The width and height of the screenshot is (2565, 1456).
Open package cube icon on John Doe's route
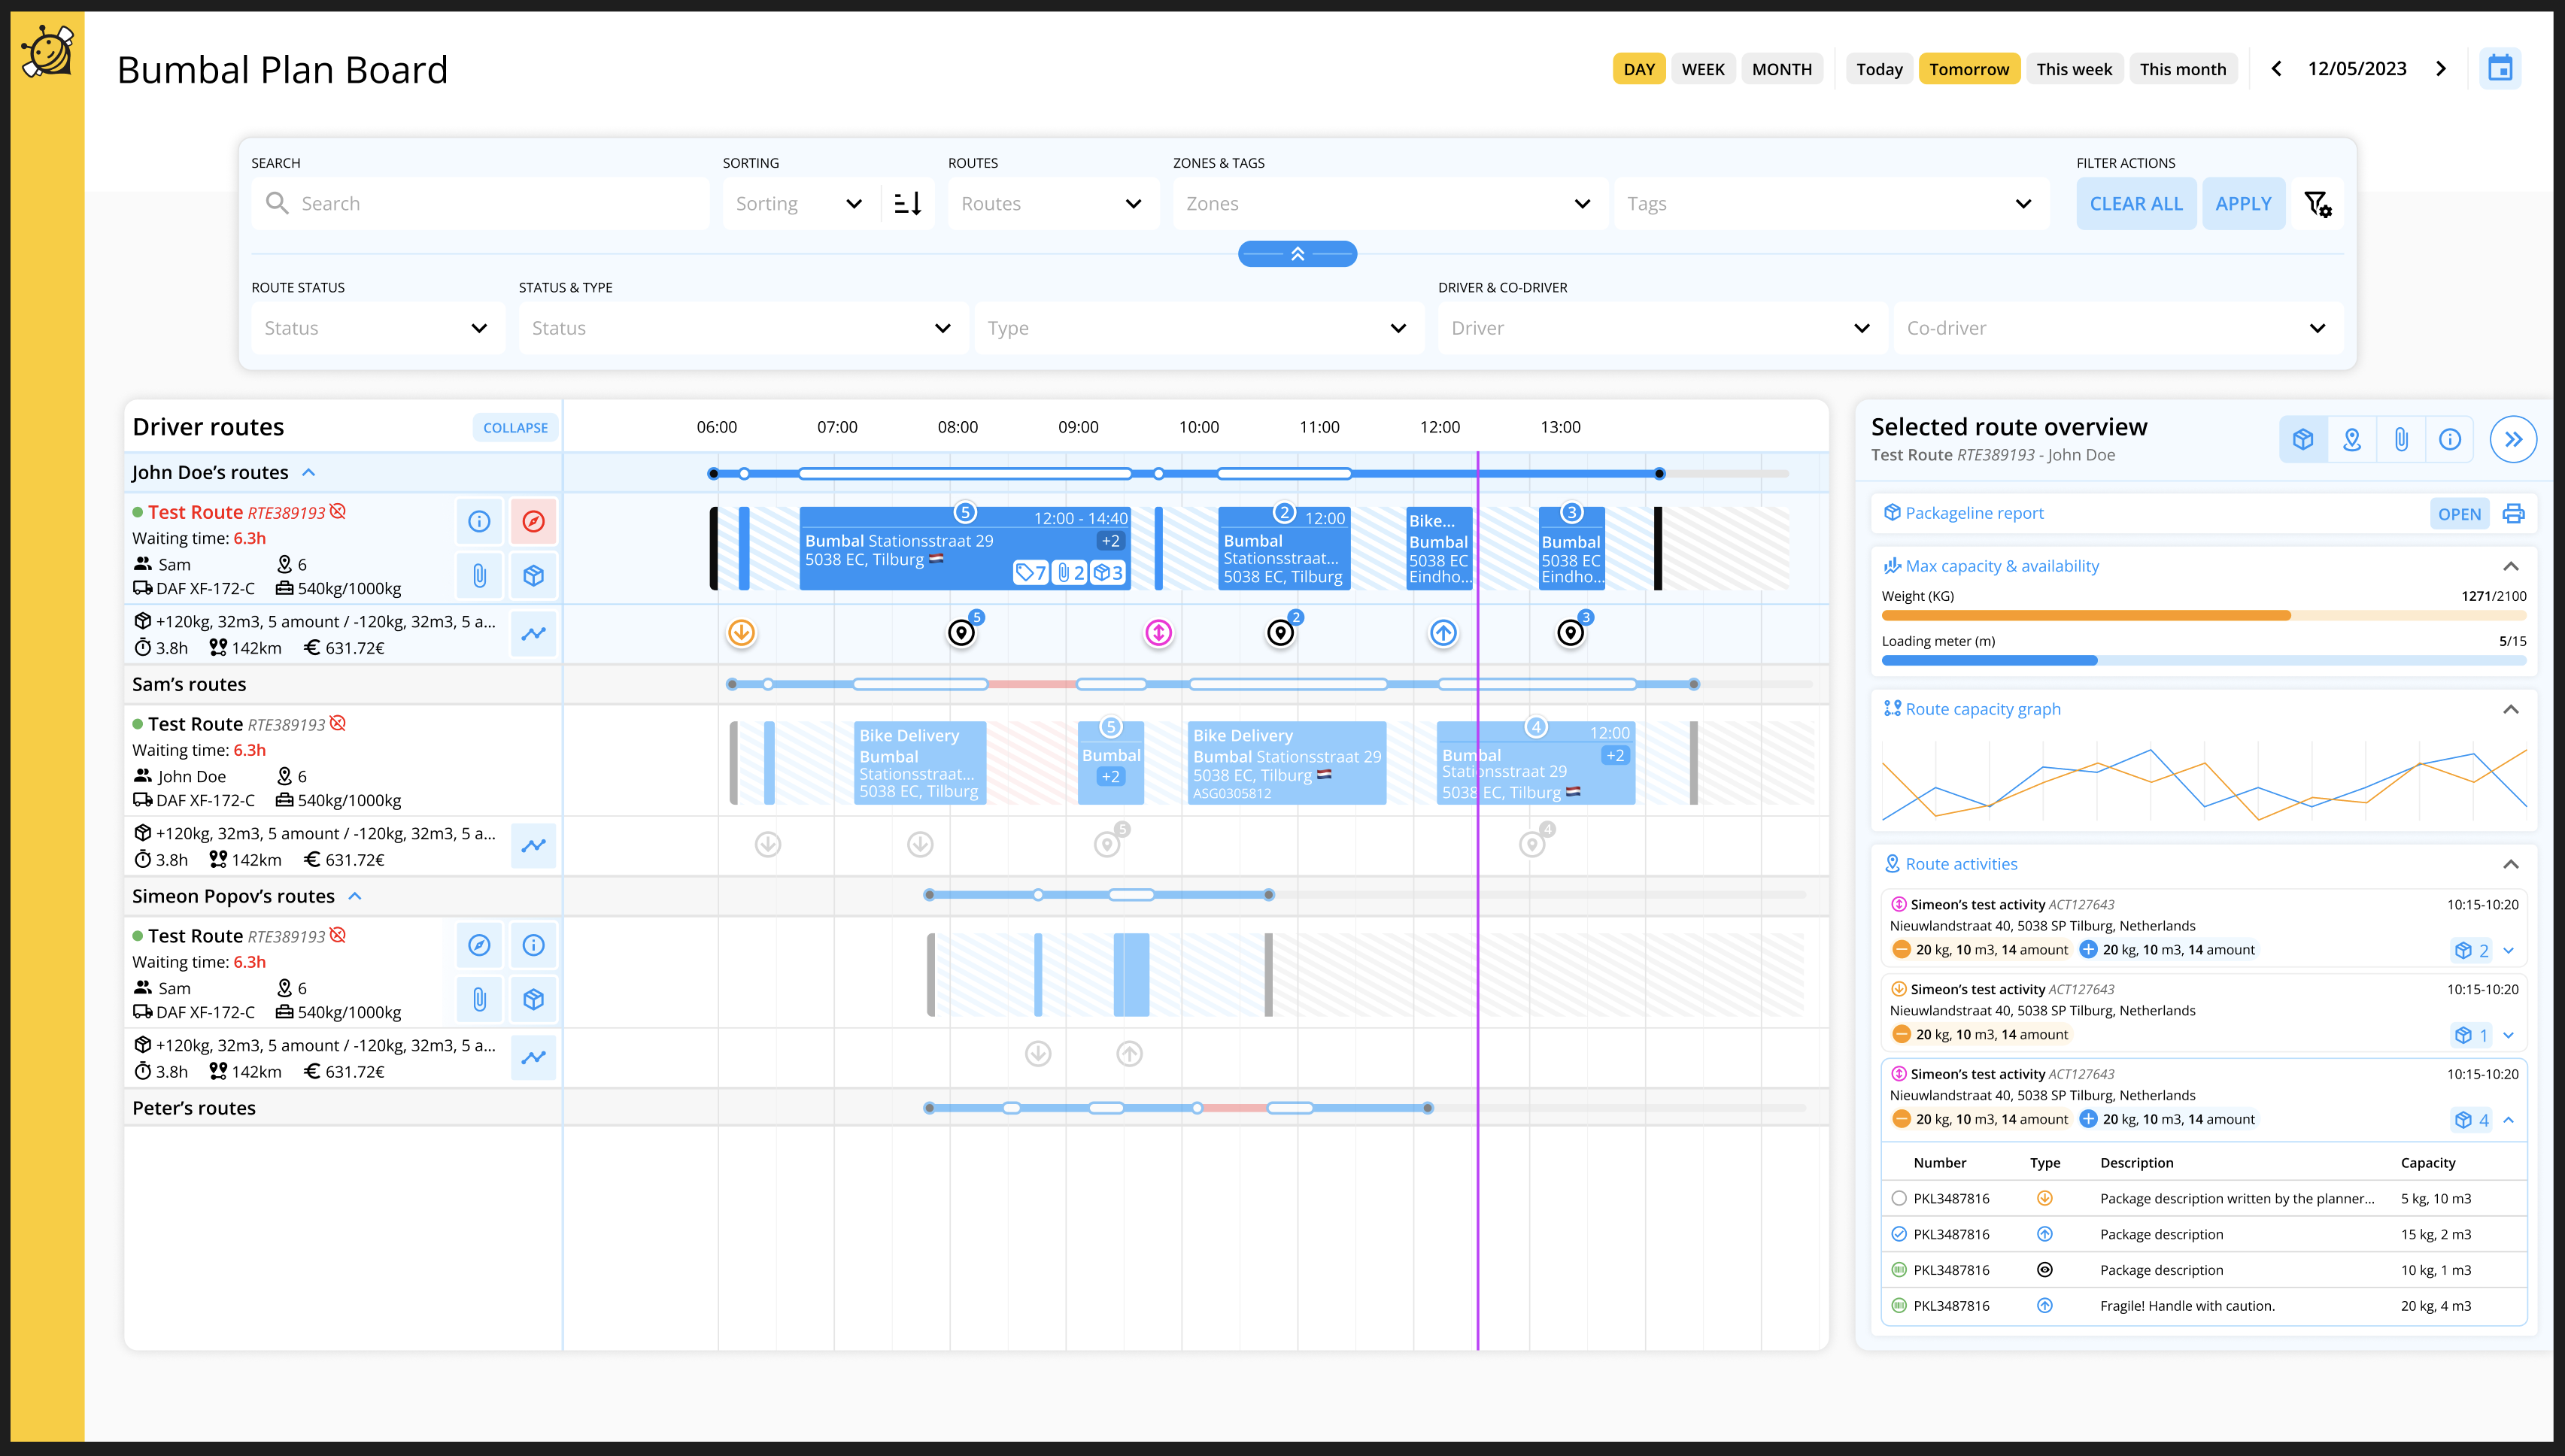click(x=534, y=575)
